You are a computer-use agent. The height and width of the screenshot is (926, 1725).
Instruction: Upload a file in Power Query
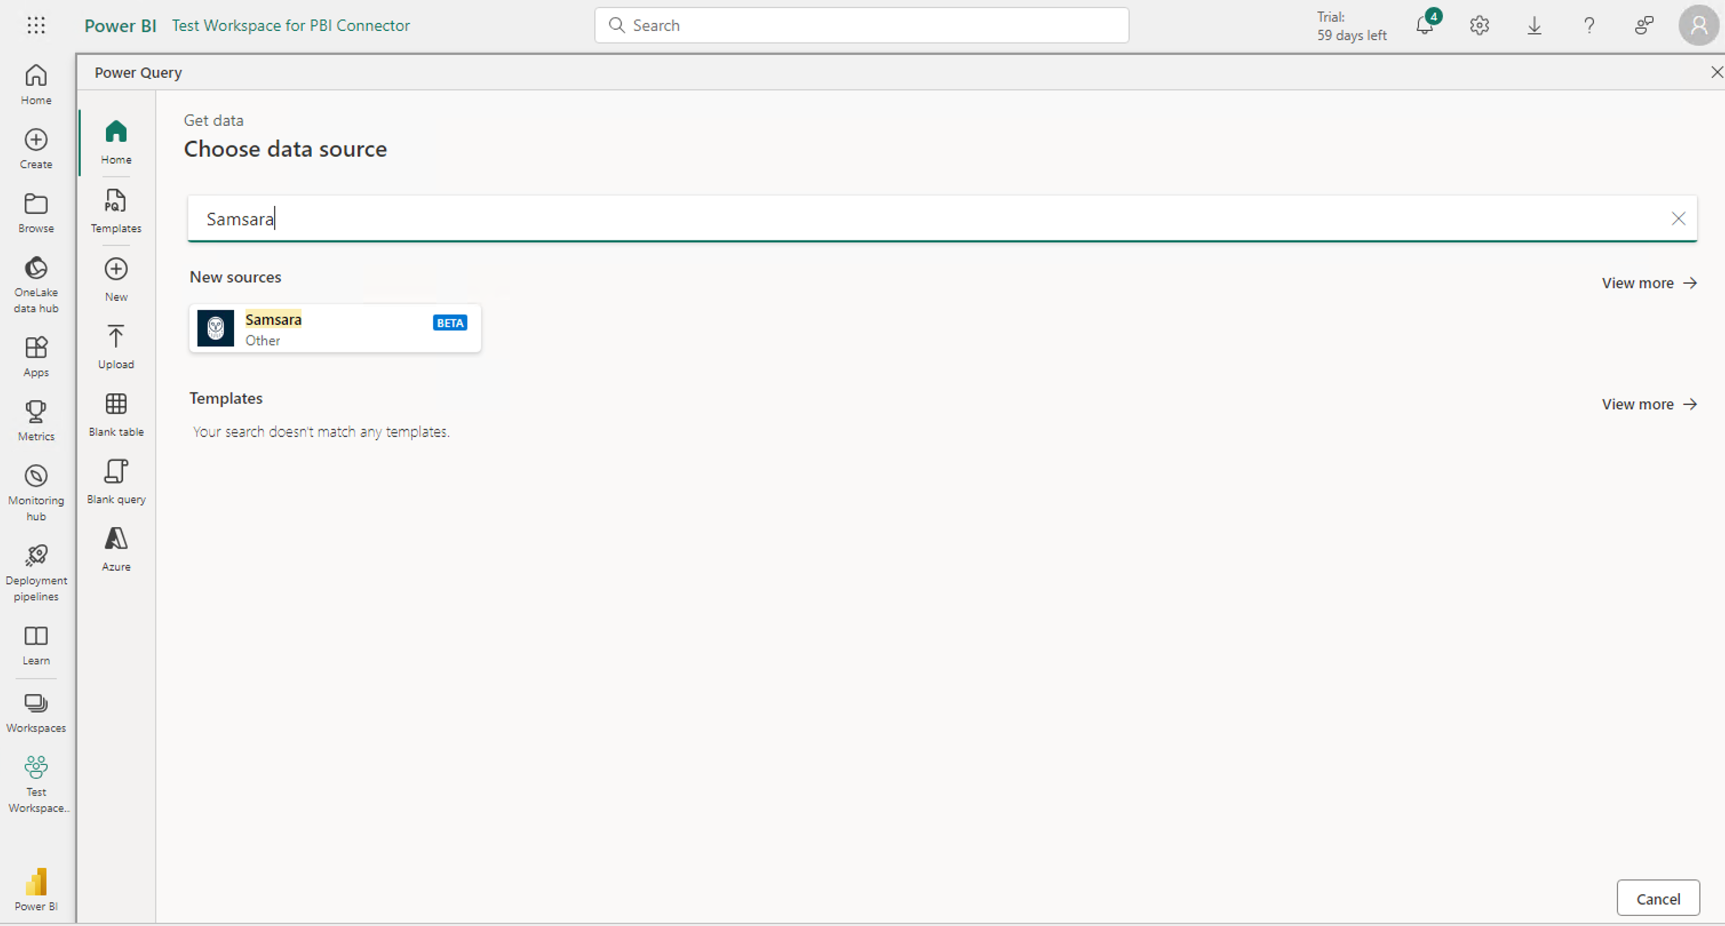pyautogui.click(x=115, y=346)
